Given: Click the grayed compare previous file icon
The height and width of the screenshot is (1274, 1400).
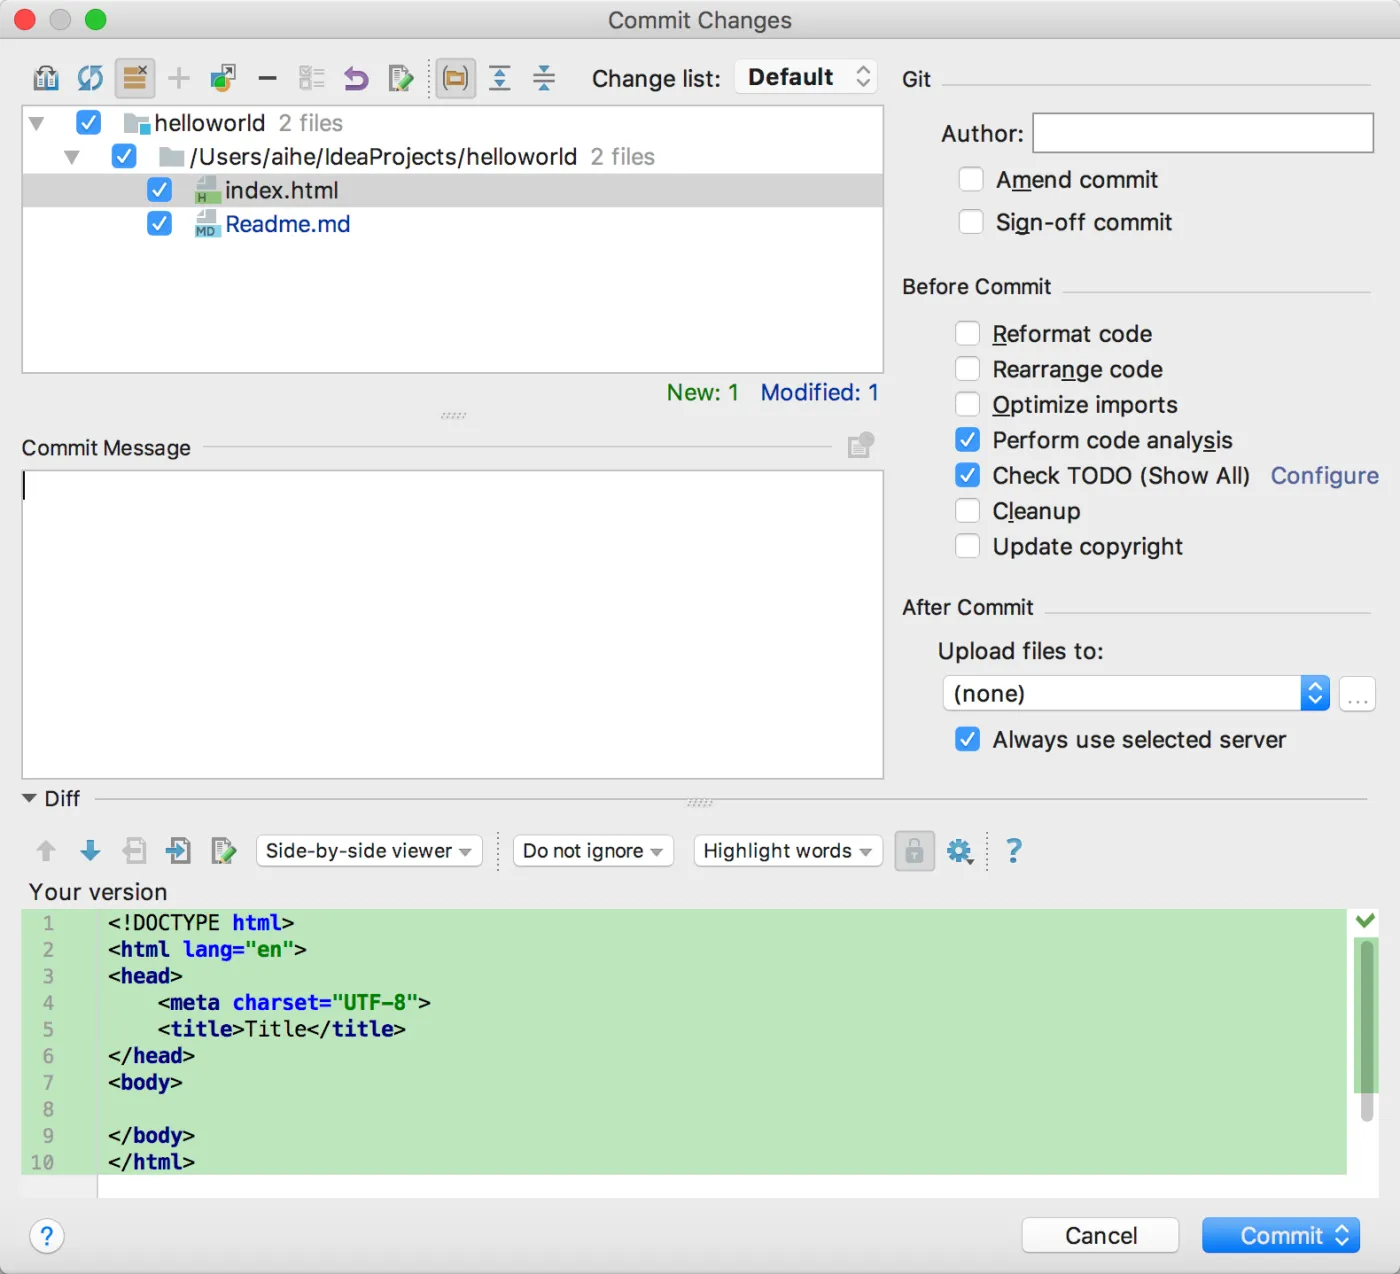Looking at the screenshot, I should (x=134, y=851).
